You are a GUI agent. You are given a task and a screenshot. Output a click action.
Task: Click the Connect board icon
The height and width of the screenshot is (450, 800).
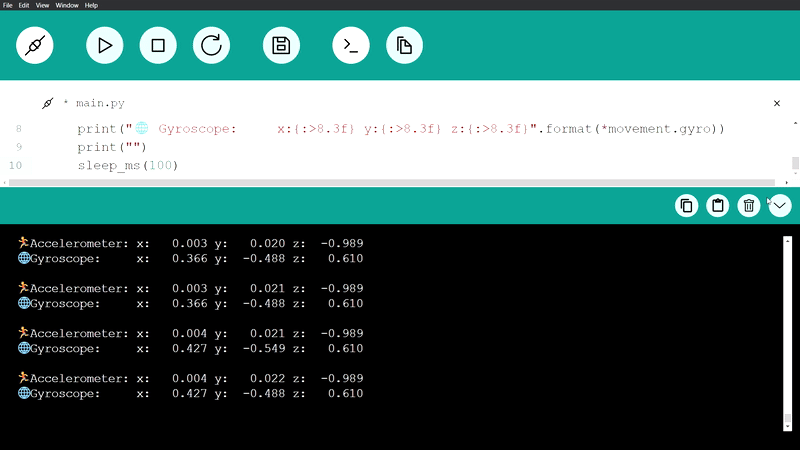coord(35,45)
